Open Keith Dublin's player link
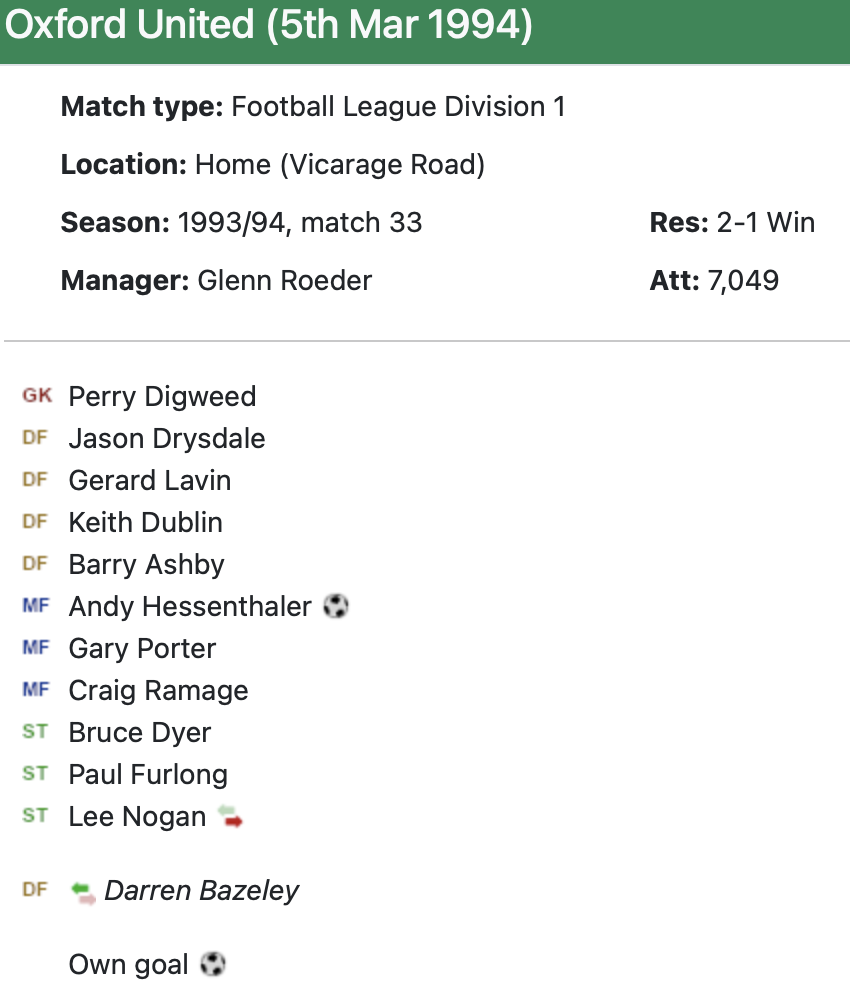Image resolution: width=850 pixels, height=994 pixels. click(145, 522)
